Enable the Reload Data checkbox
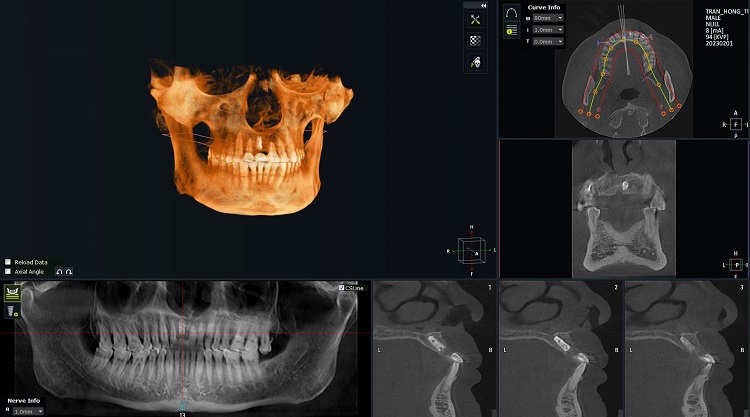 pyautogui.click(x=8, y=262)
